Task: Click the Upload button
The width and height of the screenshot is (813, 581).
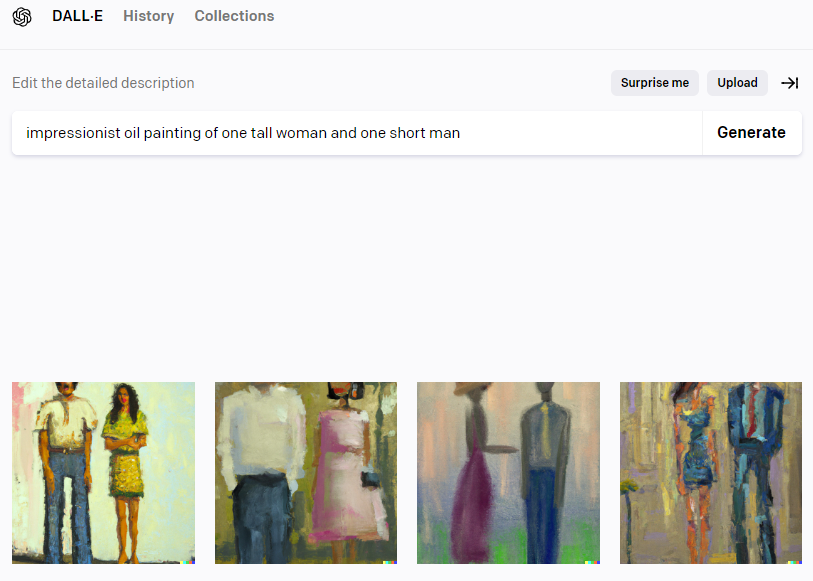Action: 737,83
